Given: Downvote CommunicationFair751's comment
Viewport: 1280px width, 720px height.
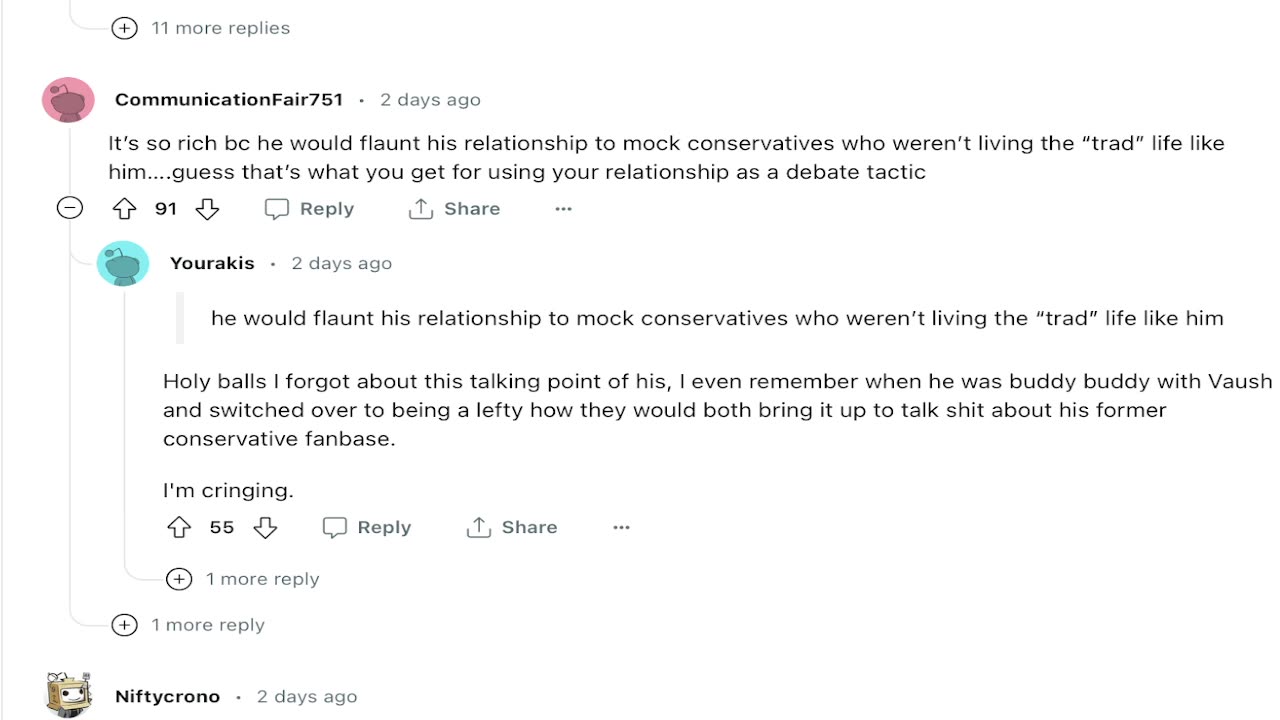Looking at the screenshot, I should (x=207, y=209).
